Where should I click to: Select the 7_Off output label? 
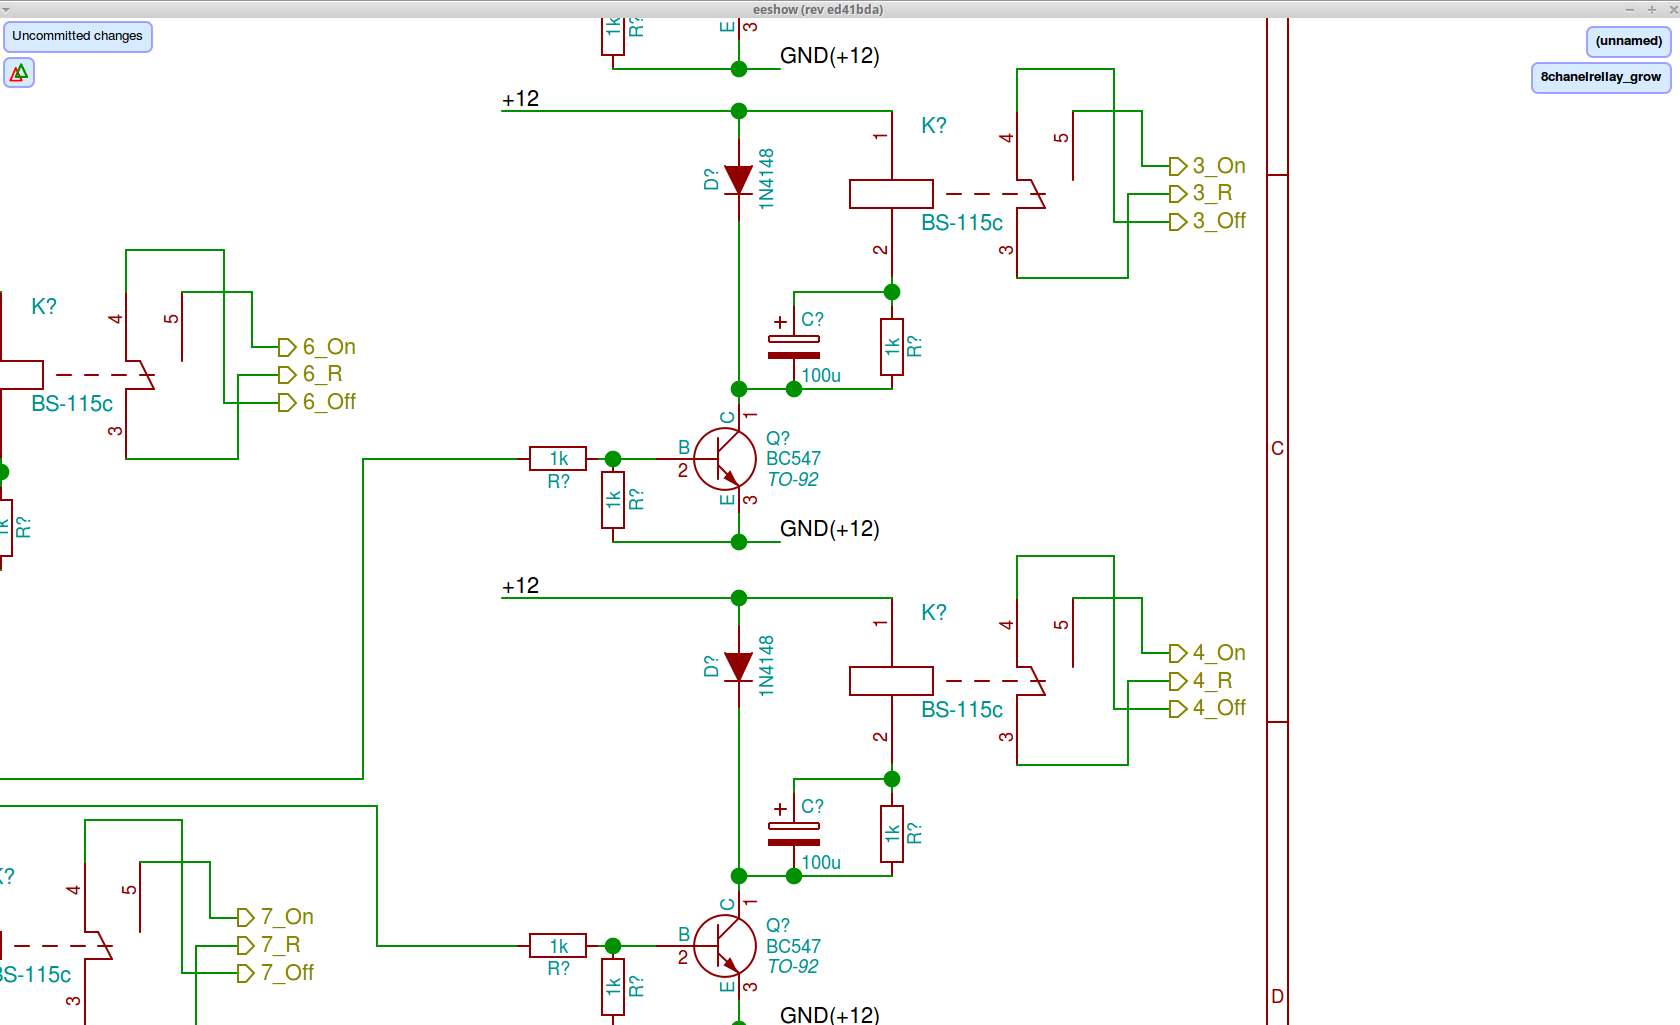tap(287, 972)
